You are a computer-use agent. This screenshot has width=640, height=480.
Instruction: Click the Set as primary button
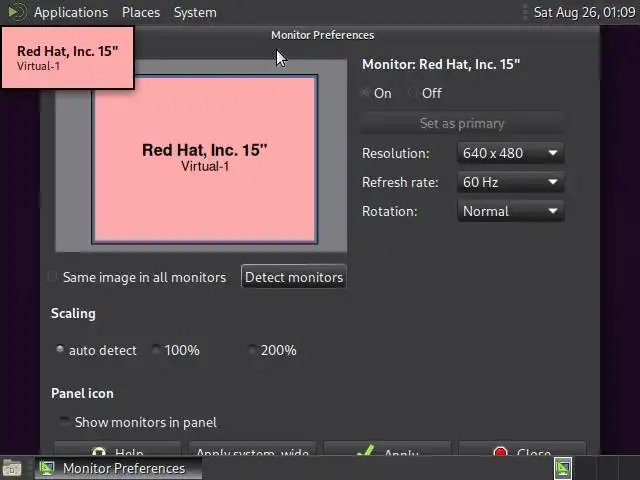point(462,123)
